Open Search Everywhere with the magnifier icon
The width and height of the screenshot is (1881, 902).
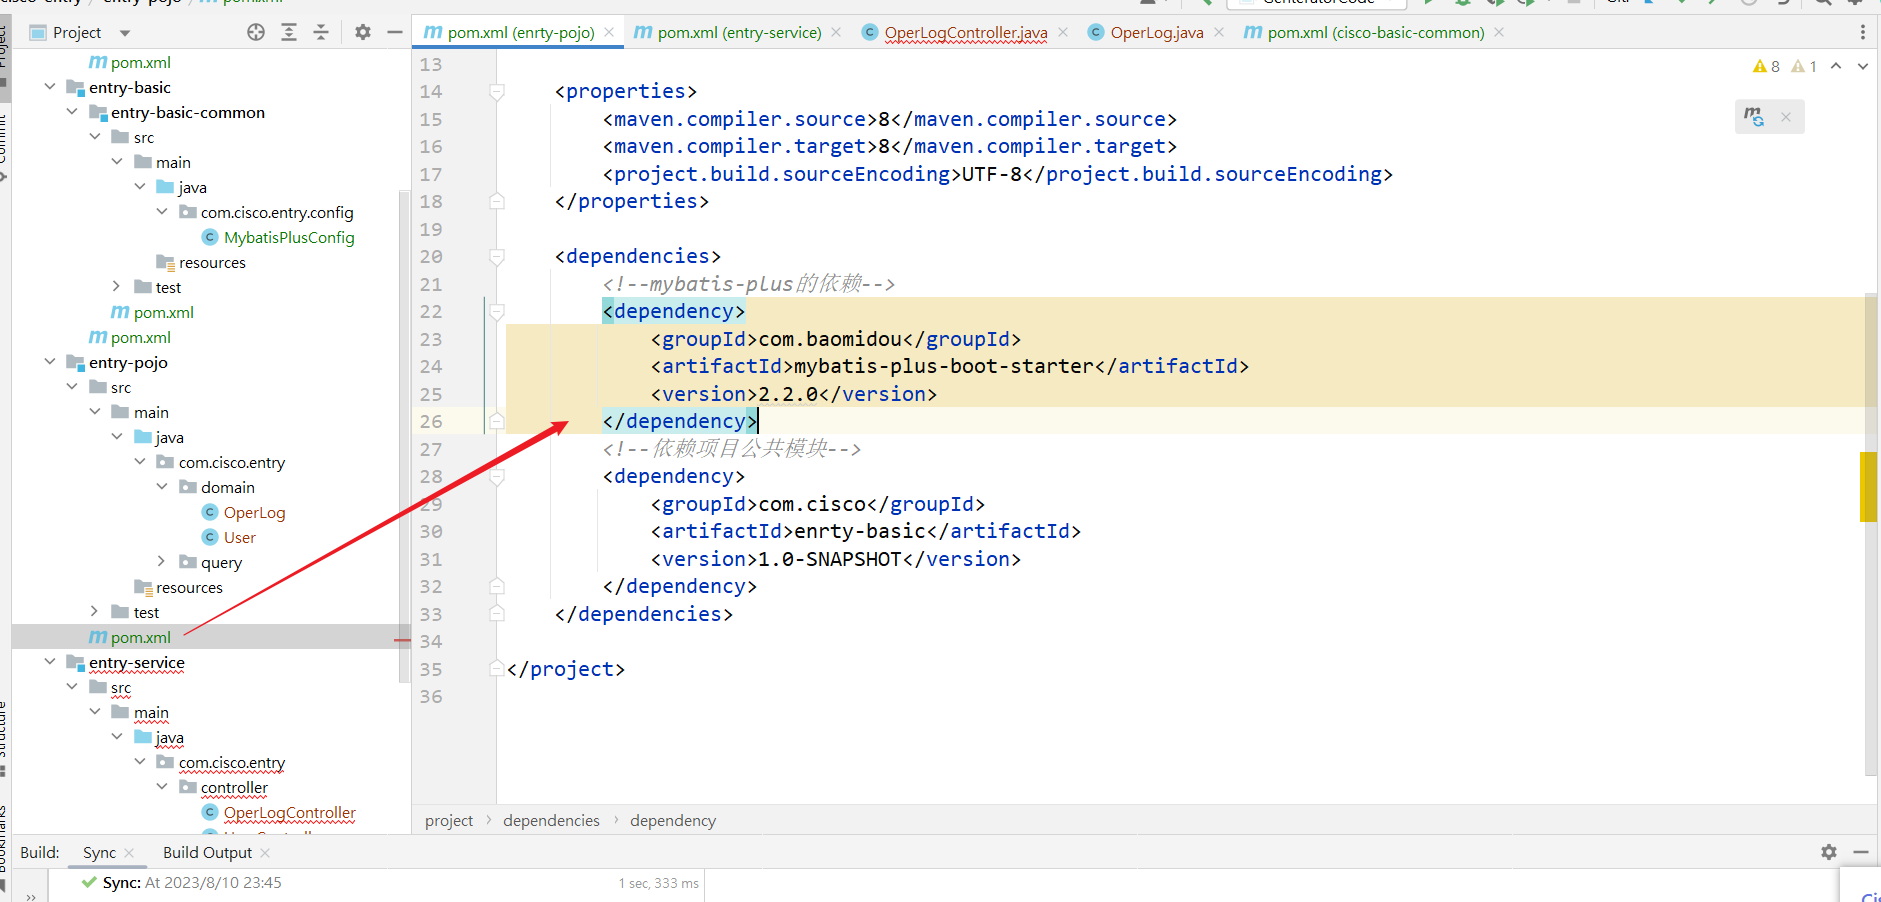[x=1823, y=4]
